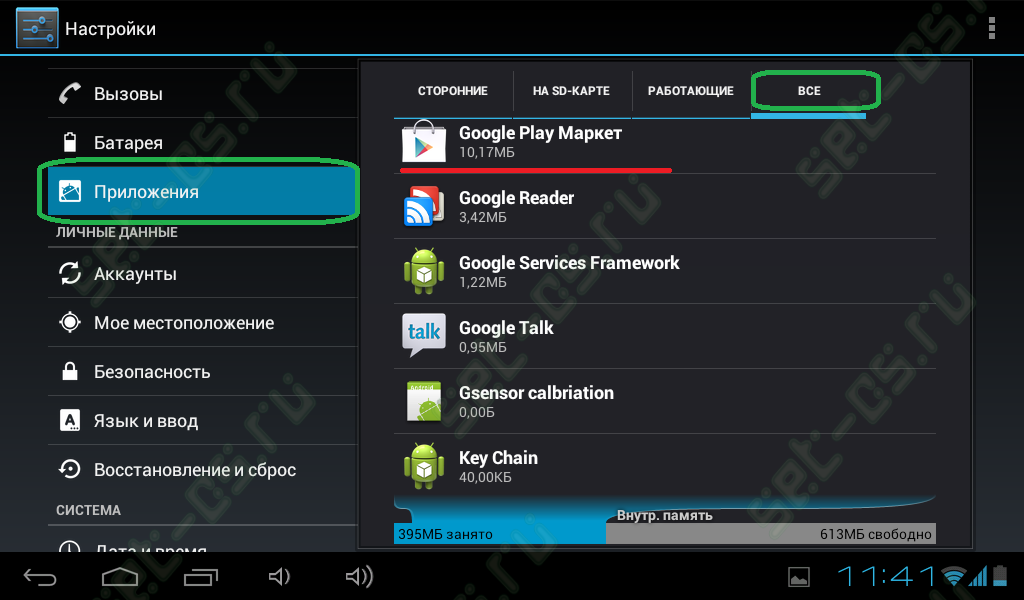Switch to the Работающие tab
The height and width of the screenshot is (600, 1024).
[690, 91]
